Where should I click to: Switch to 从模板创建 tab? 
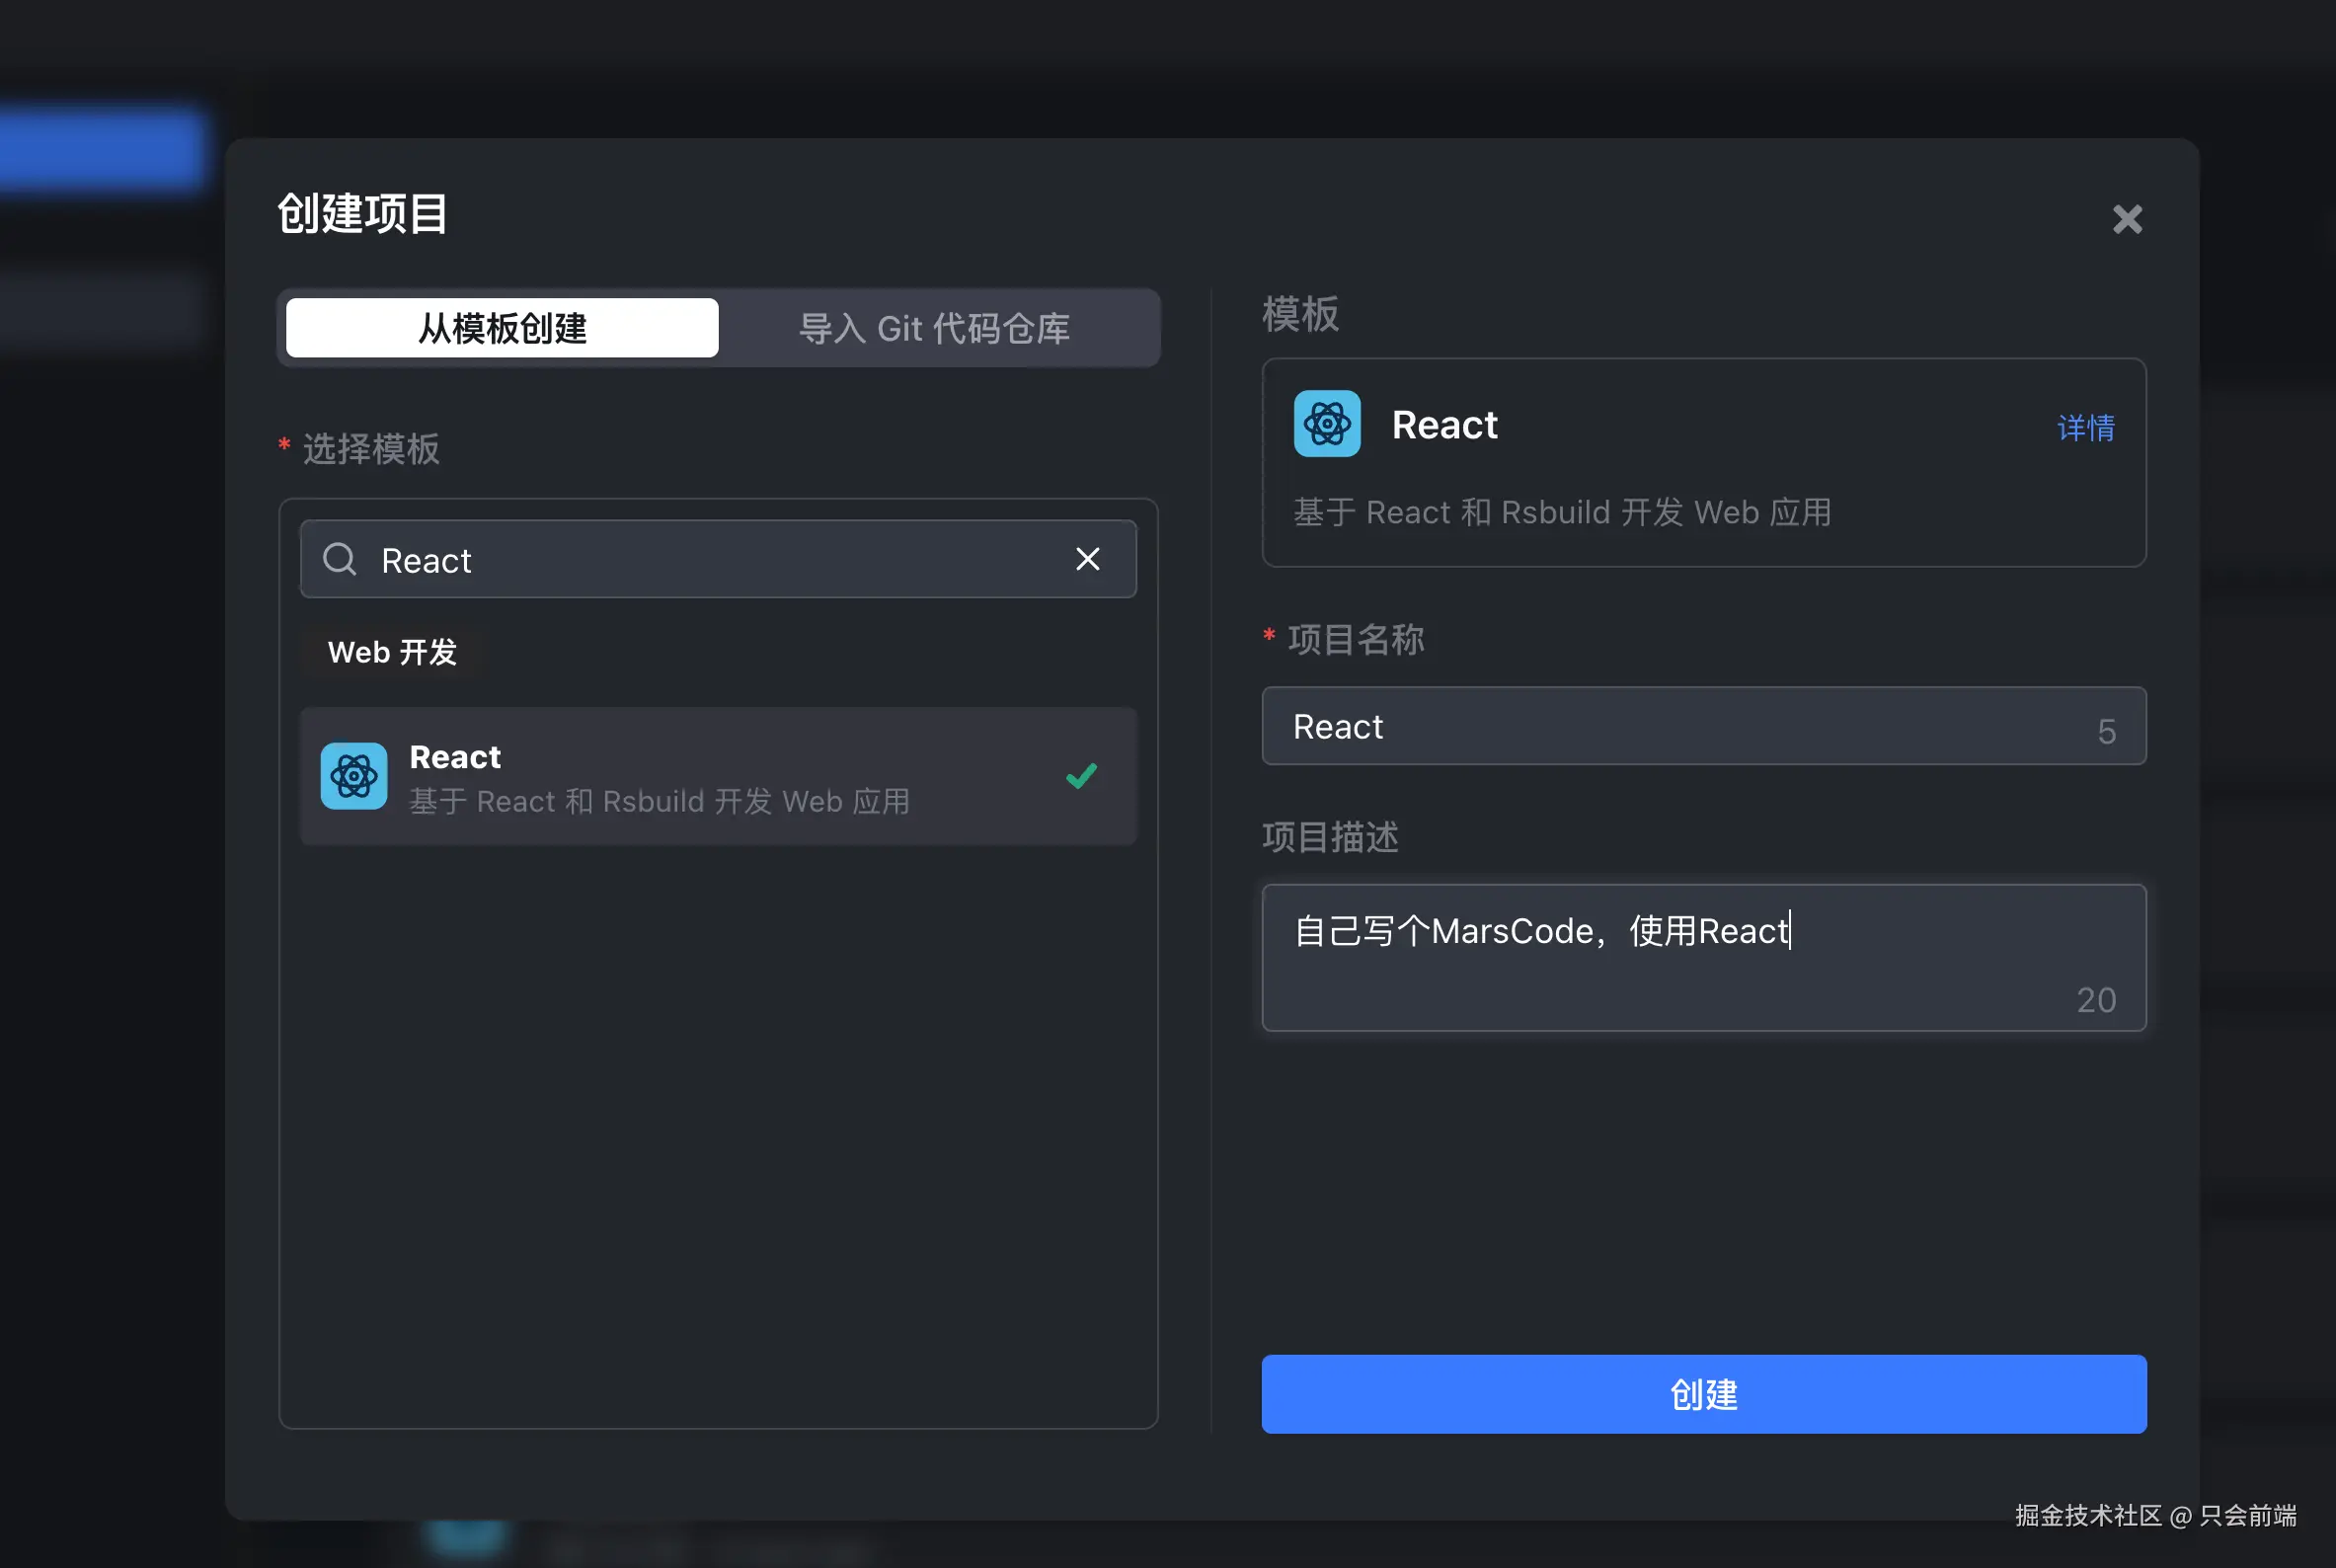click(502, 328)
